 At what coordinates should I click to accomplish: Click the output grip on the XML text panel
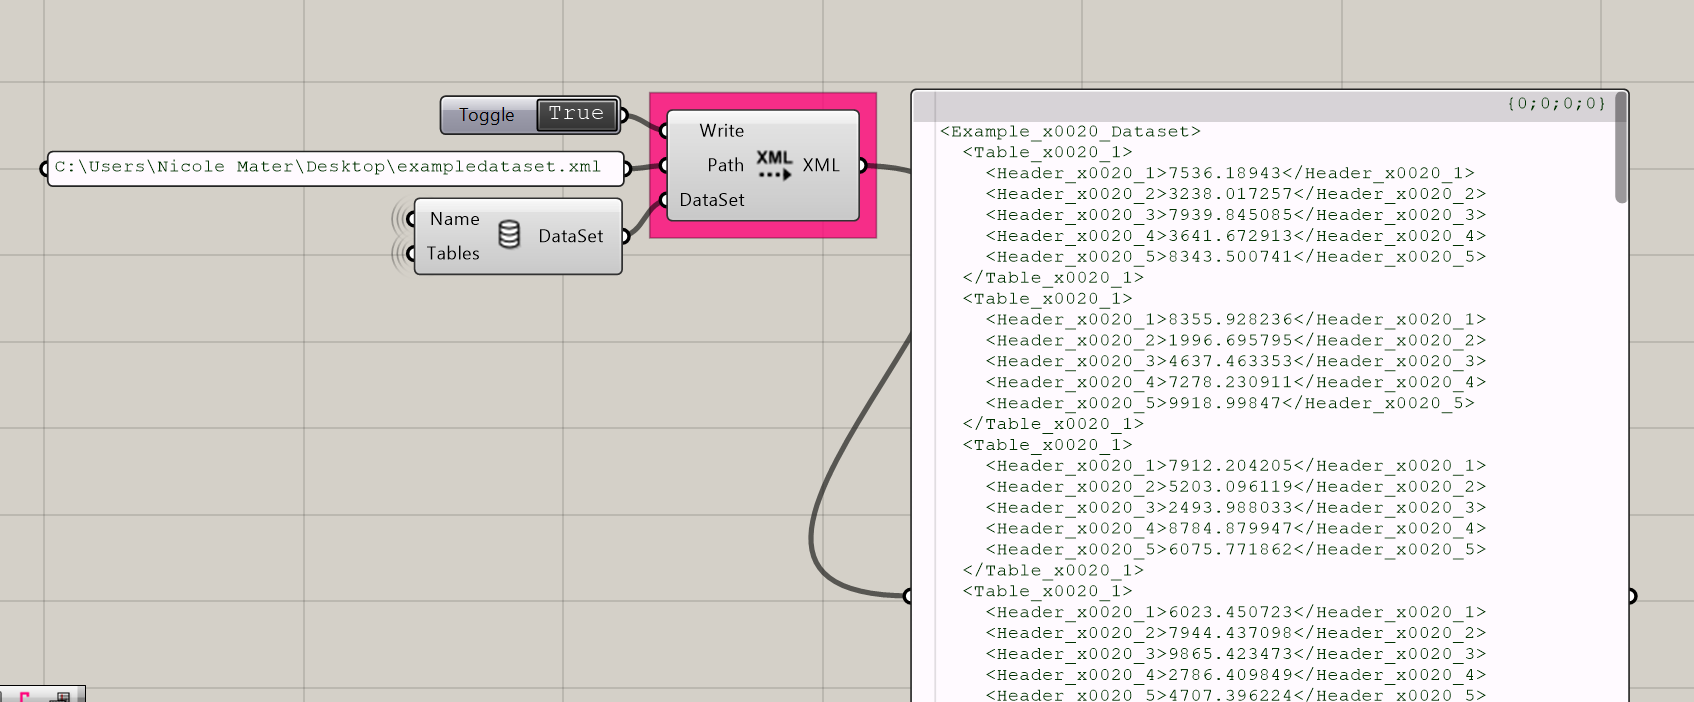pyautogui.click(x=1631, y=596)
